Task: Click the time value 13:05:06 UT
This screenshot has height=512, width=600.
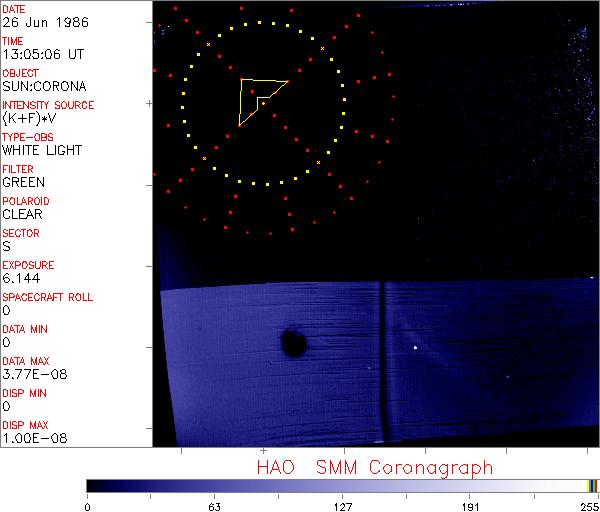Action: pos(42,55)
